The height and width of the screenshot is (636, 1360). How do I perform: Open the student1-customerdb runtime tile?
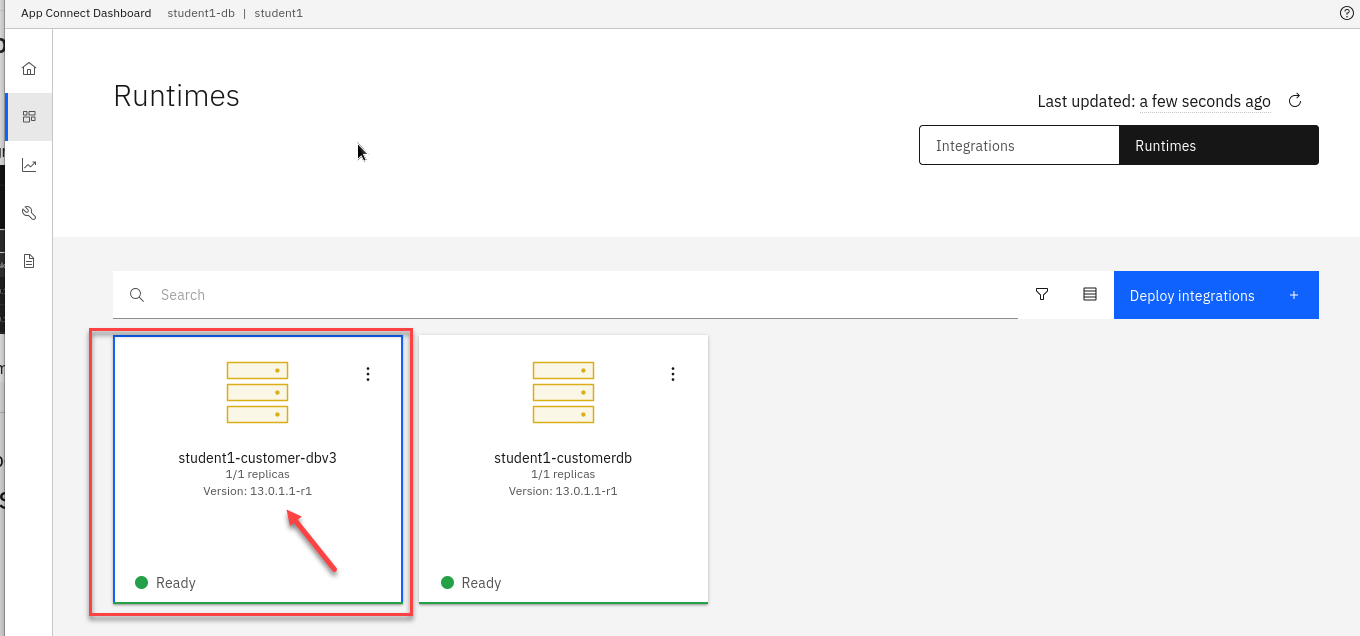[x=563, y=459]
